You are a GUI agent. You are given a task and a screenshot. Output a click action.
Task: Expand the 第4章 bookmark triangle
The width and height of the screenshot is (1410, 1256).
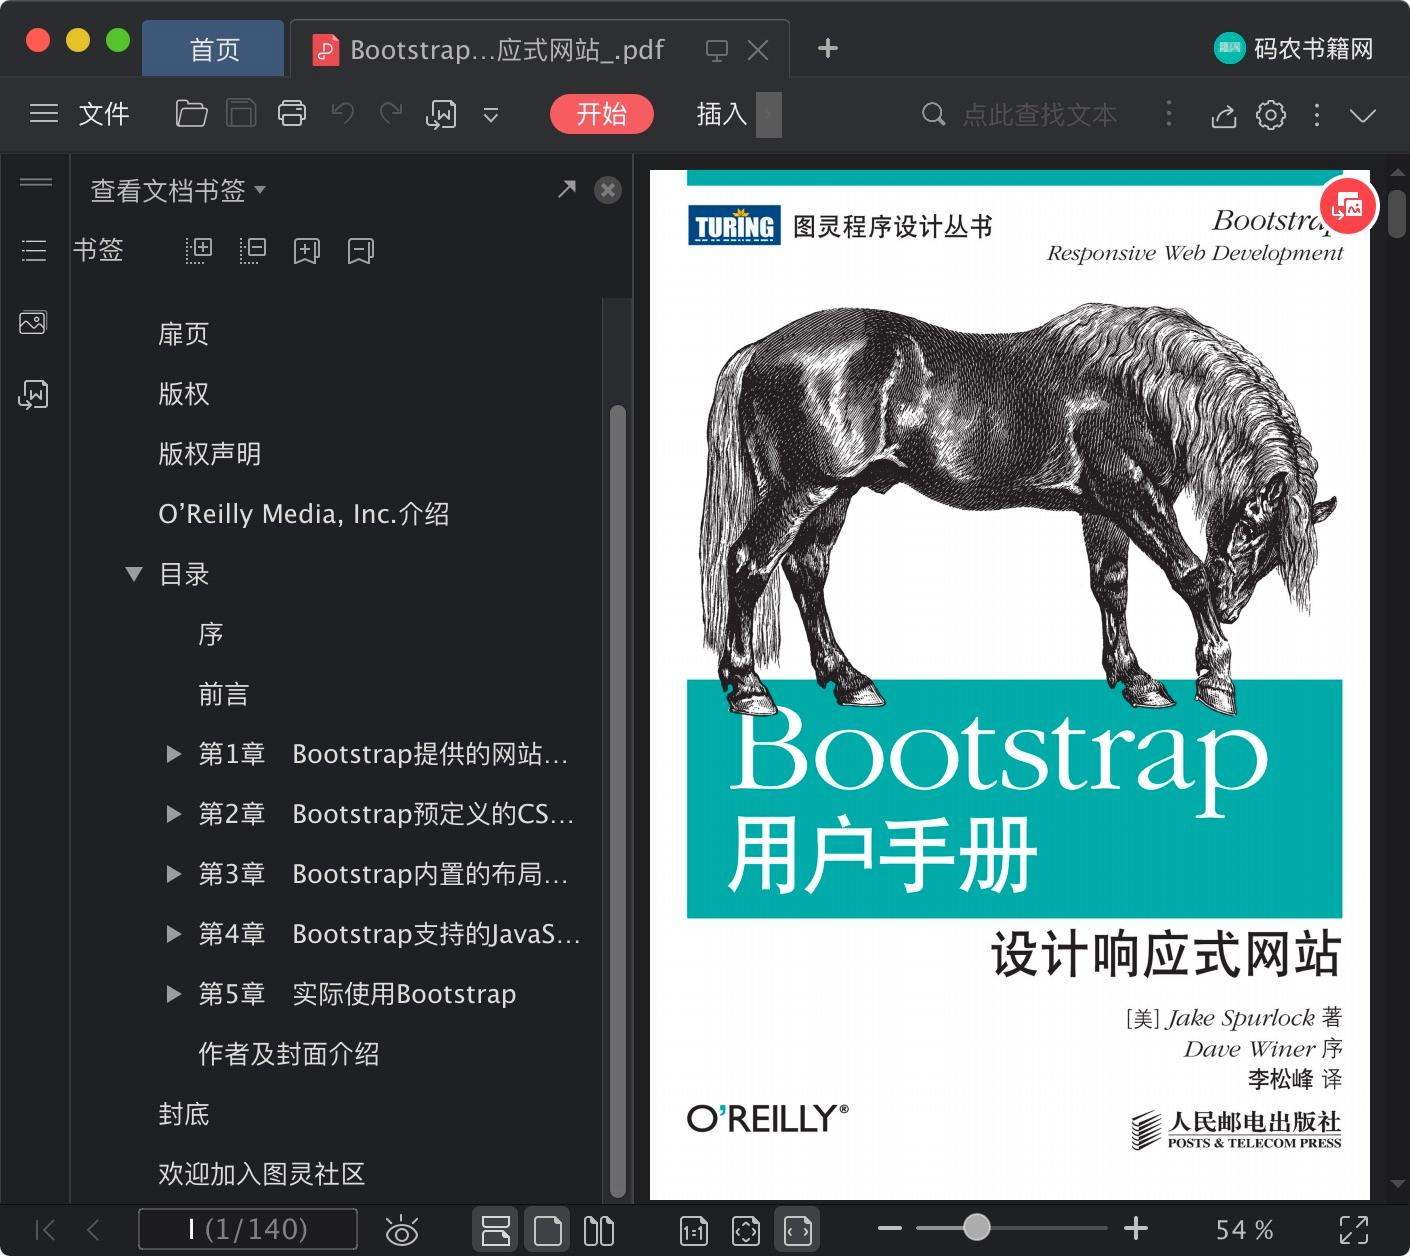[x=174, y=934]
